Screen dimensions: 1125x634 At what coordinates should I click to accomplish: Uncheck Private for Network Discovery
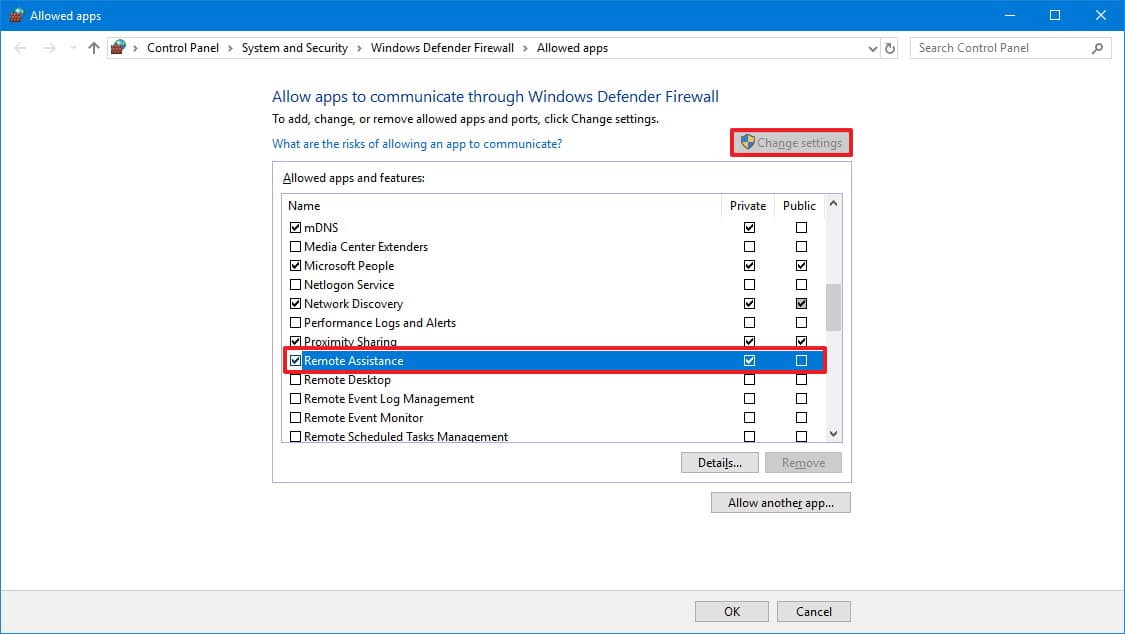[749, 303]
